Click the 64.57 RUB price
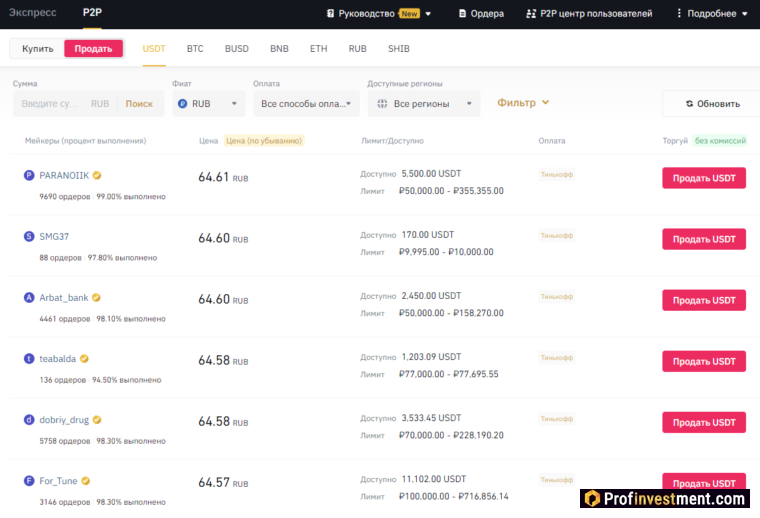The width and height of the screenshot is (760, 518). pos(223,483)
